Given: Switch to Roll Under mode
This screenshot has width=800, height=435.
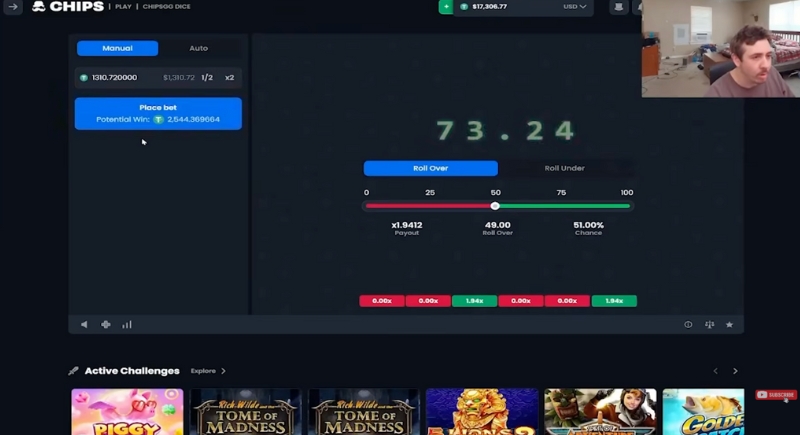Looking at the screenshot, I should coord(564,168).
